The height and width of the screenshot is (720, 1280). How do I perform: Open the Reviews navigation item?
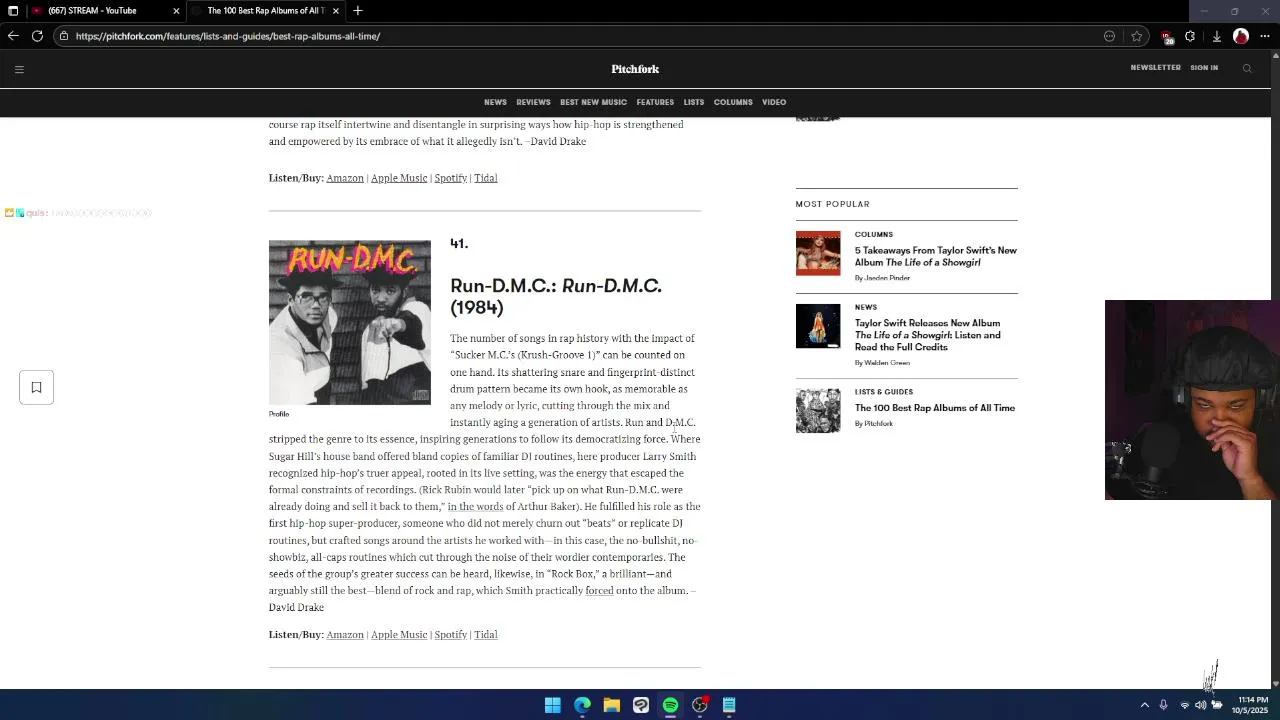coord(533,102)
